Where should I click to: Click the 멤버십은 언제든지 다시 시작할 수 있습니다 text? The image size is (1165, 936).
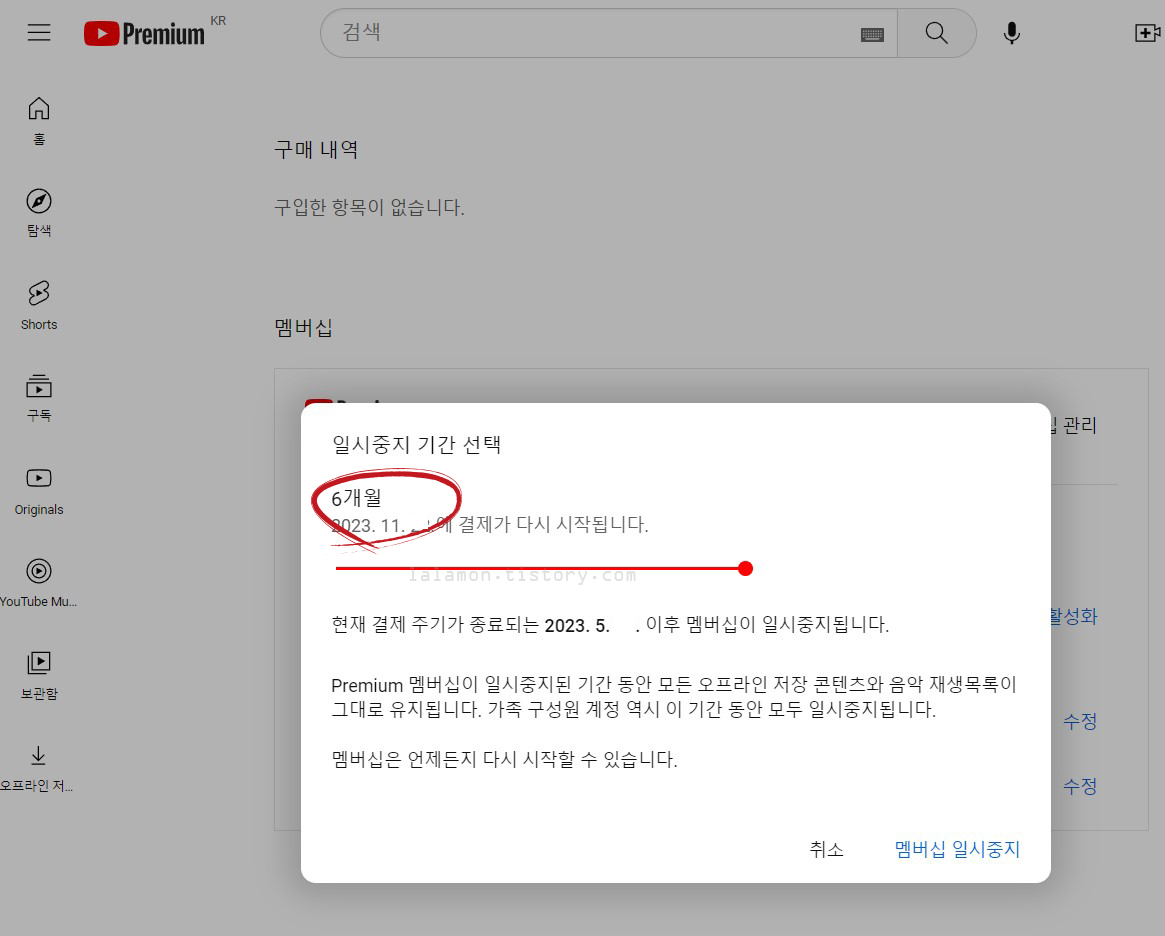(504, 759)
